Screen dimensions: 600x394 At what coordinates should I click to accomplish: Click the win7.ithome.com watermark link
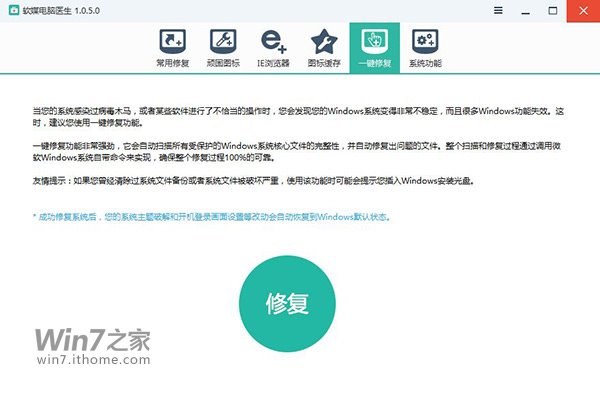coord(94,360)
